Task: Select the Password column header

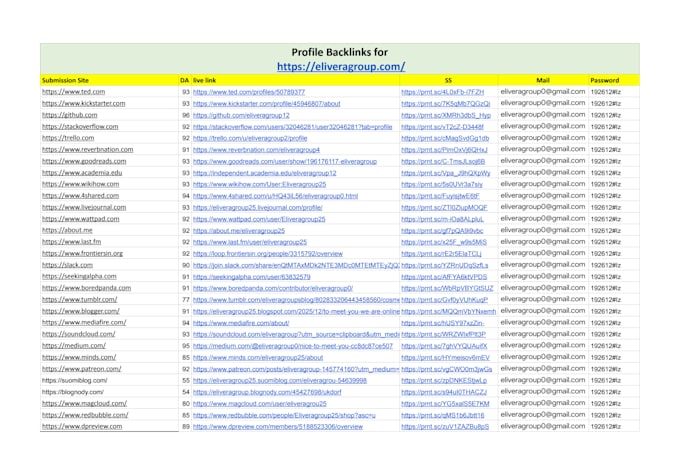Action: [605, 80]
